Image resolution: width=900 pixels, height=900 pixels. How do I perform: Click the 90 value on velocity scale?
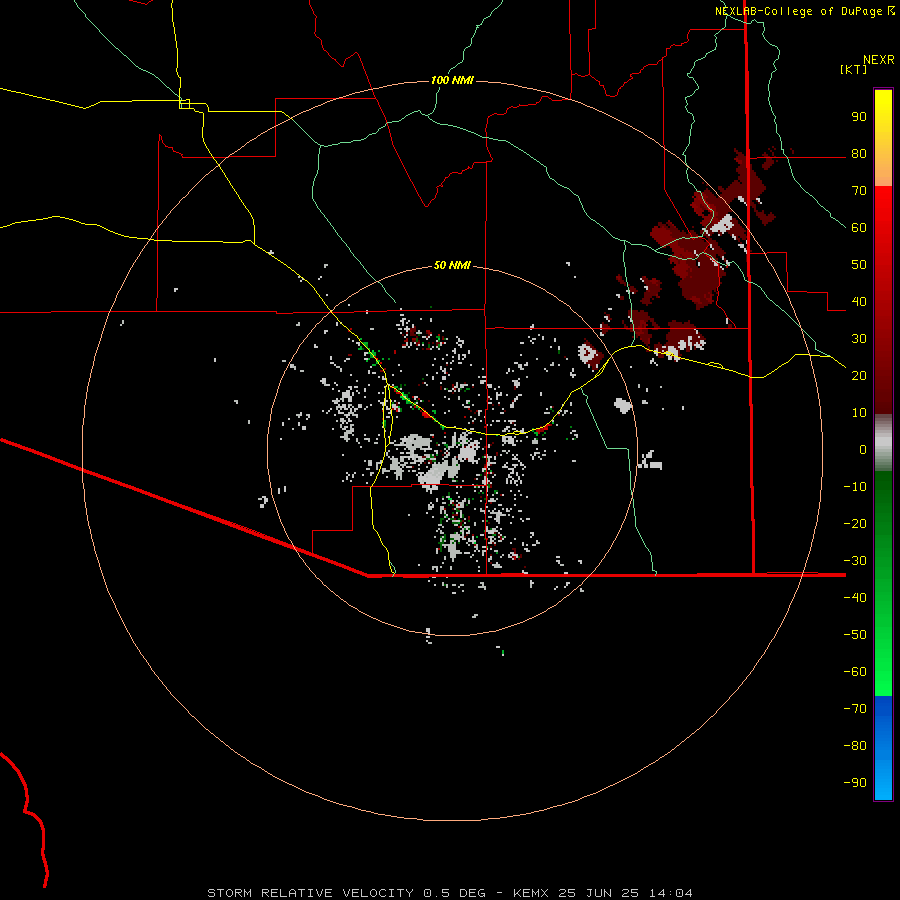coord(859,117)
